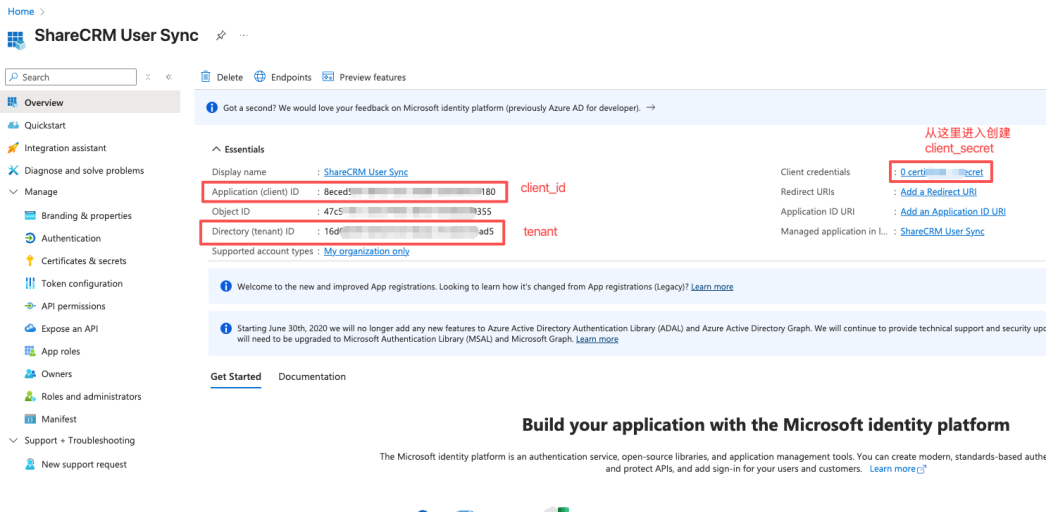Open the feedback arrow in banner
The height and width of the screenshot is (512, 1046).
click(651, 107)
